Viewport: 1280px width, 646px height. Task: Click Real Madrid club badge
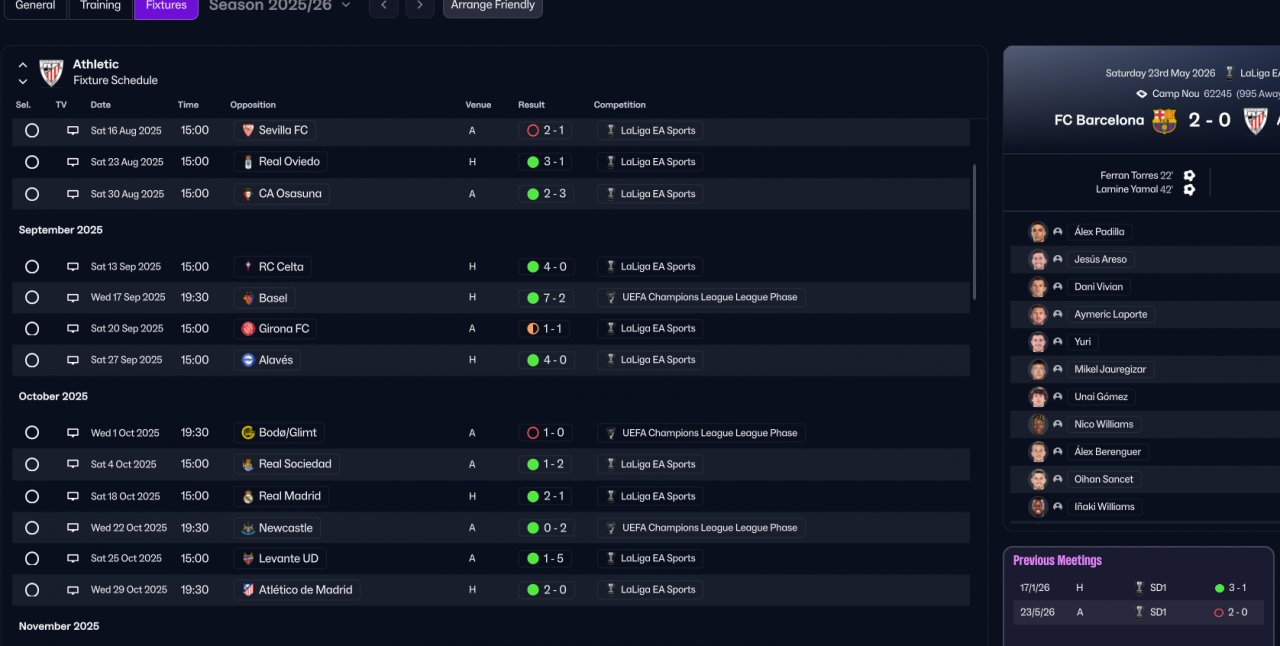click(248, 496)
